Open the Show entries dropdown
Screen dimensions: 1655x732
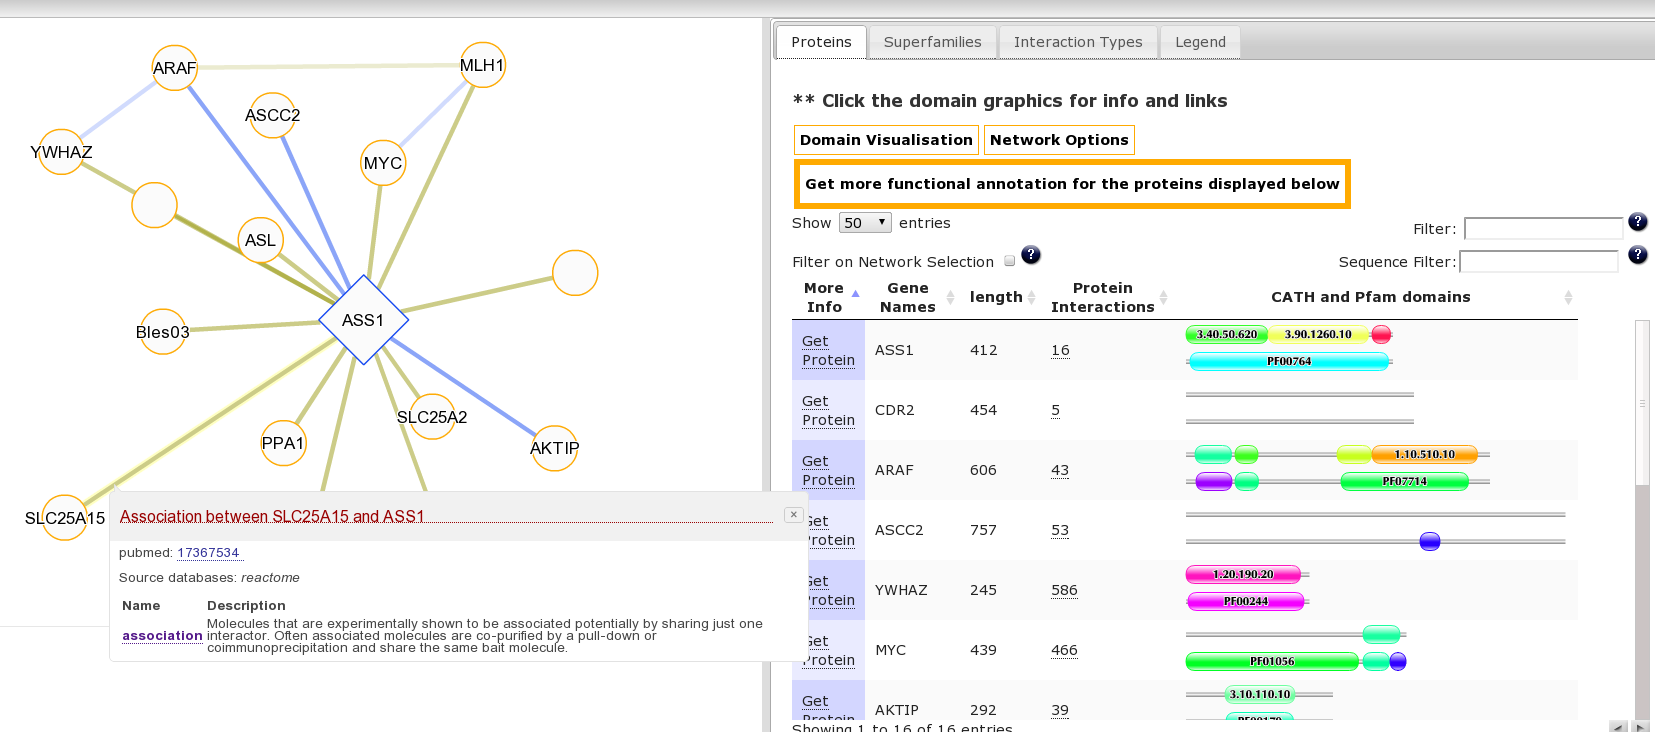(x=865, y=223)
